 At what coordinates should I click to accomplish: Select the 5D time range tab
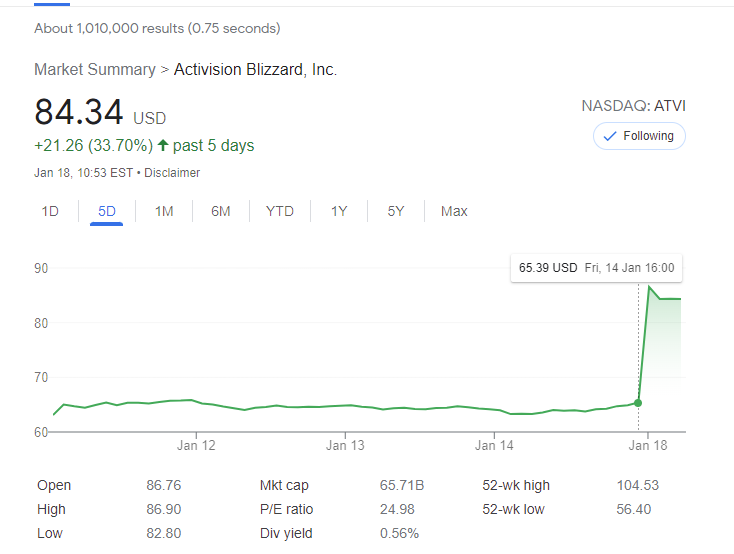pyautogui.click(x=106, y=211)
